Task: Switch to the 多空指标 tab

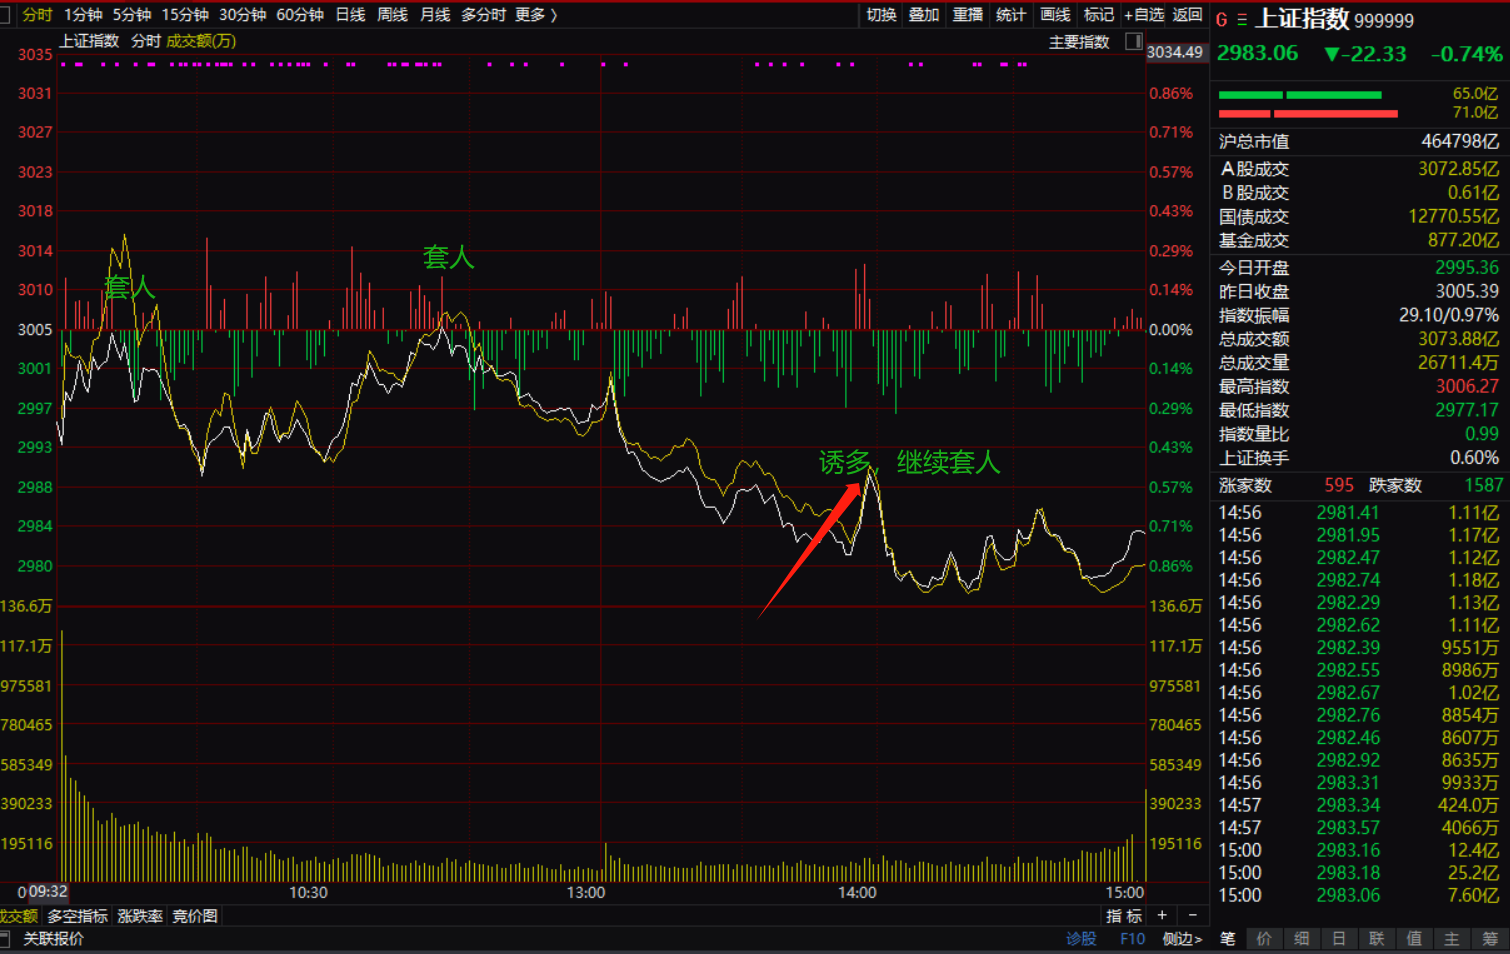Action: click(x=77, y=915)
